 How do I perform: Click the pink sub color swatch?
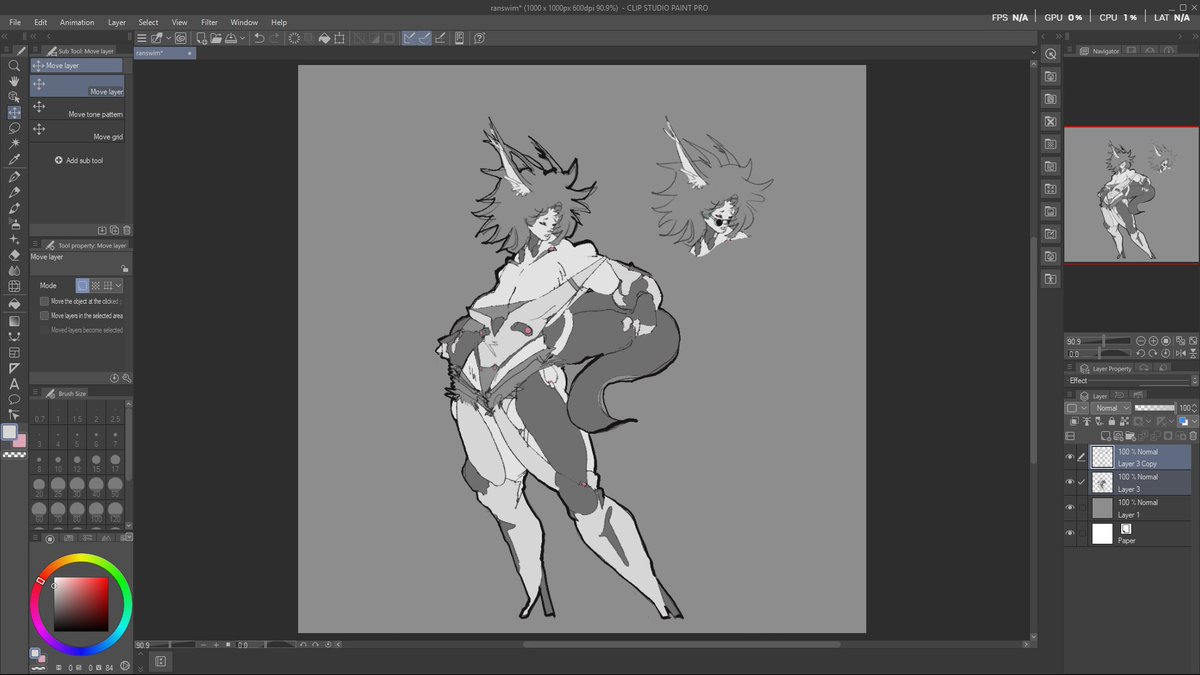click(20, 441)
